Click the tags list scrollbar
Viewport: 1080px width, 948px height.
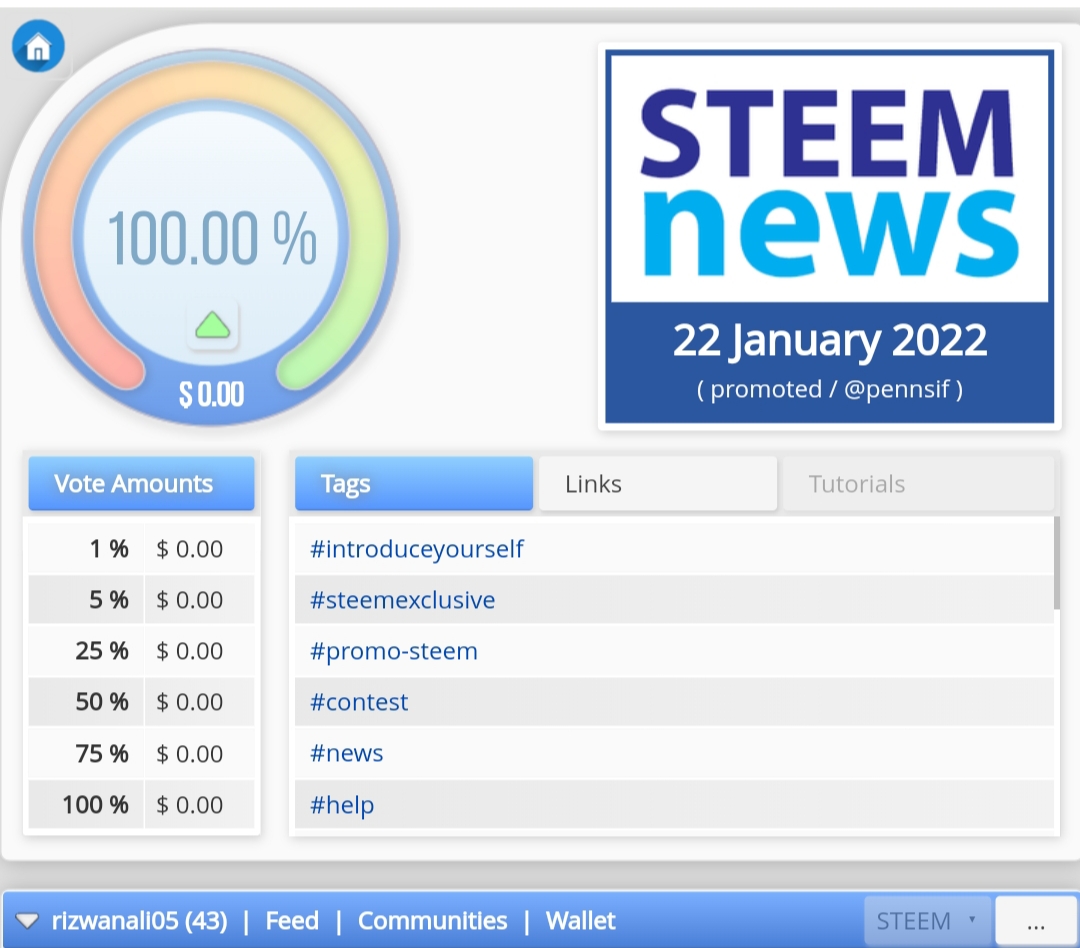click(x=1057, y=563)
